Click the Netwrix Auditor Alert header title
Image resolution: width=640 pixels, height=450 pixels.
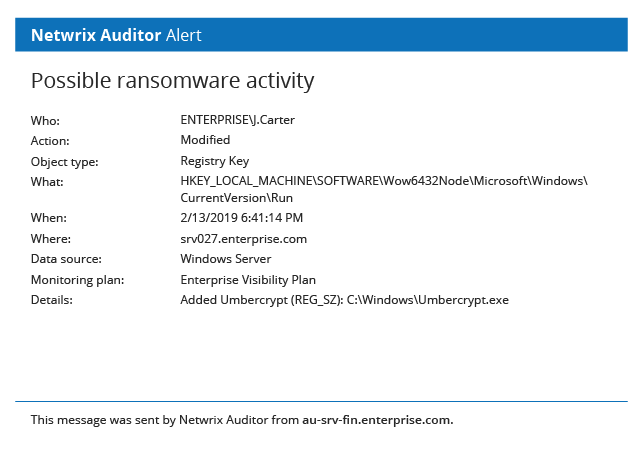[116, 35]
